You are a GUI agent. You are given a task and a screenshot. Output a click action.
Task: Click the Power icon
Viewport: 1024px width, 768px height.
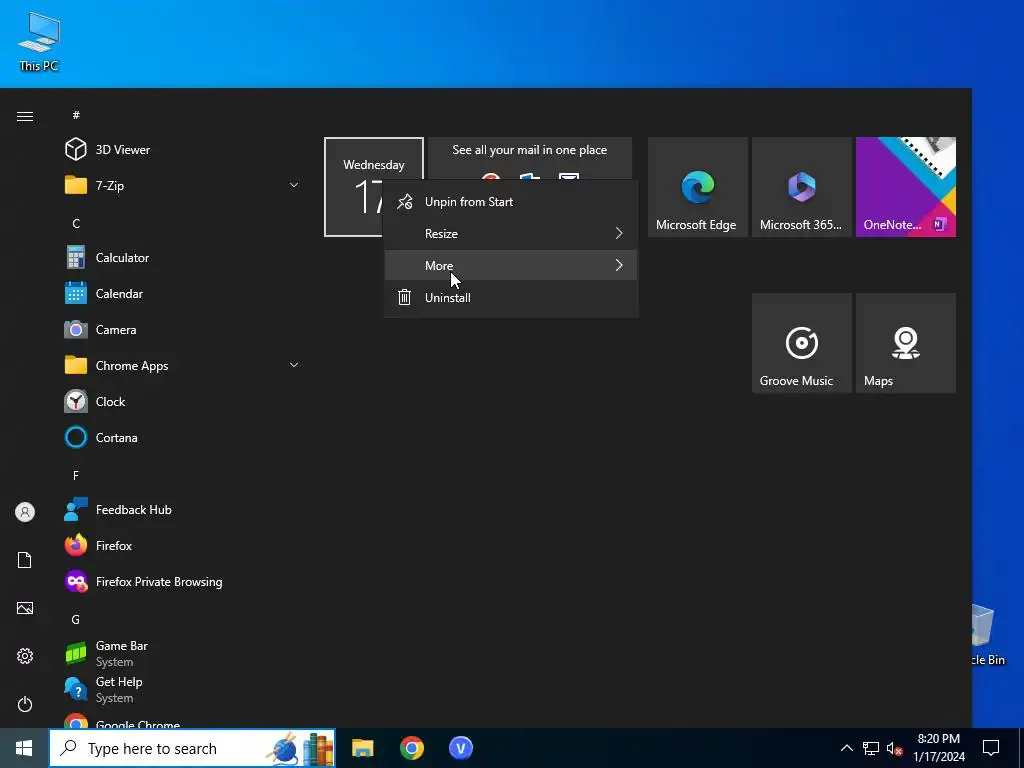(x=25, y=704)
